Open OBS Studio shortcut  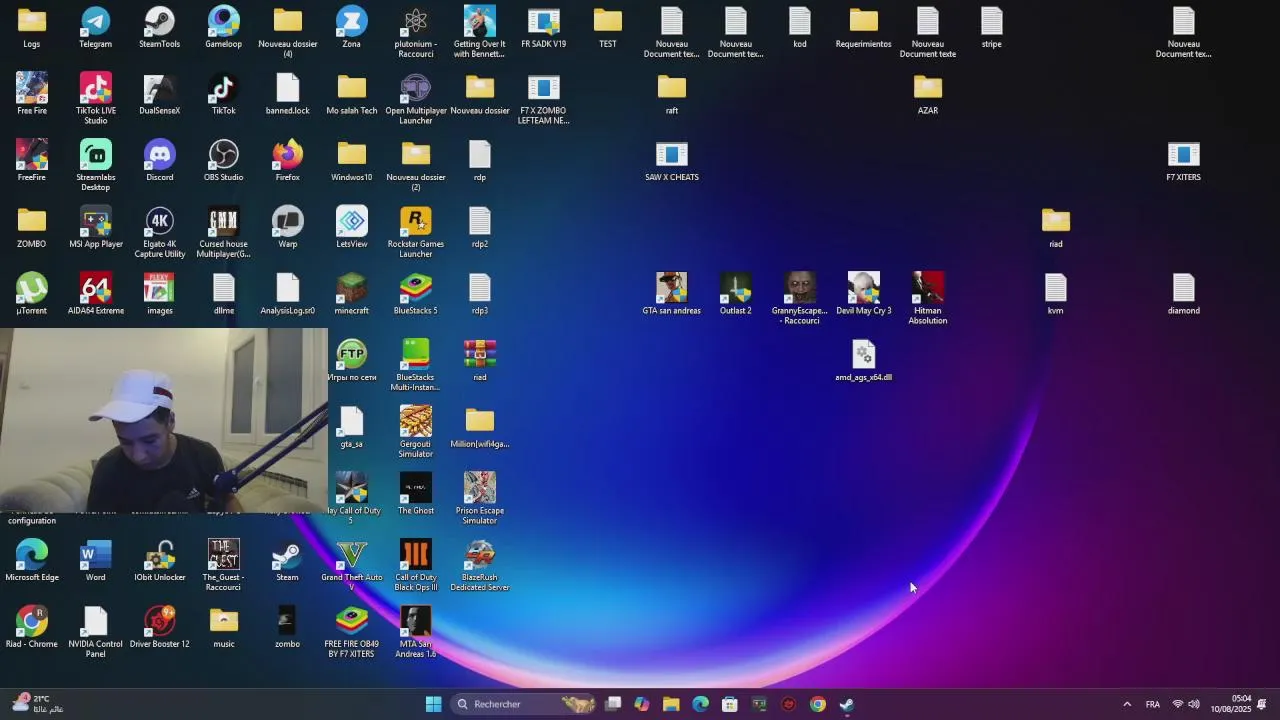tap(224, 160)
